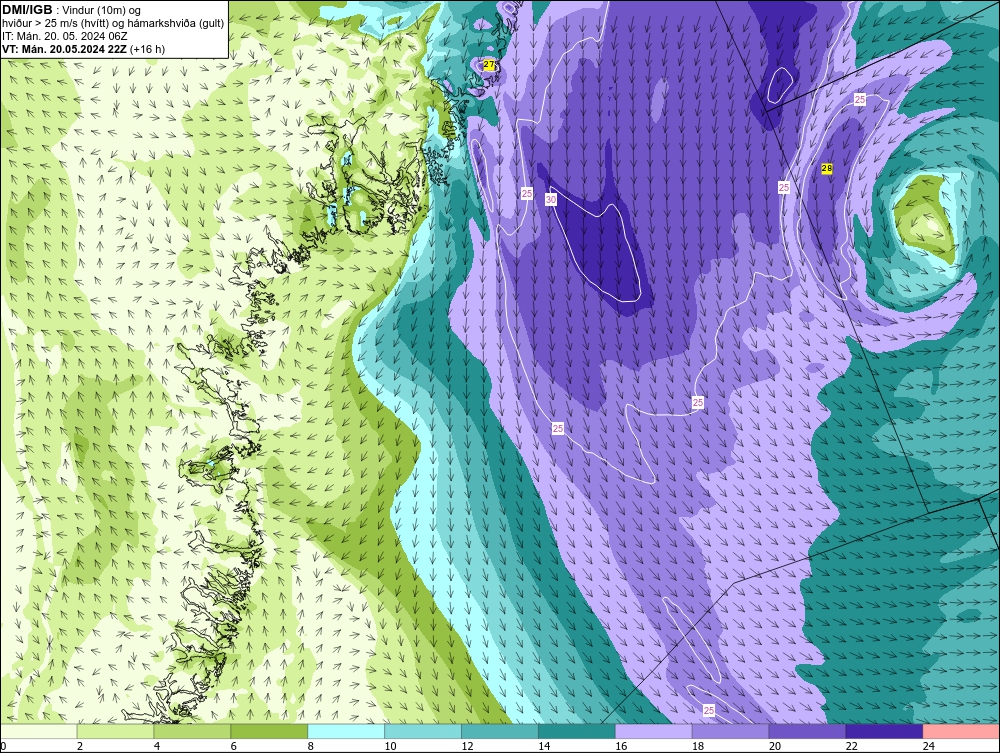Pick the dark indigo 22–24 legend swatch

tap(884, 731)
